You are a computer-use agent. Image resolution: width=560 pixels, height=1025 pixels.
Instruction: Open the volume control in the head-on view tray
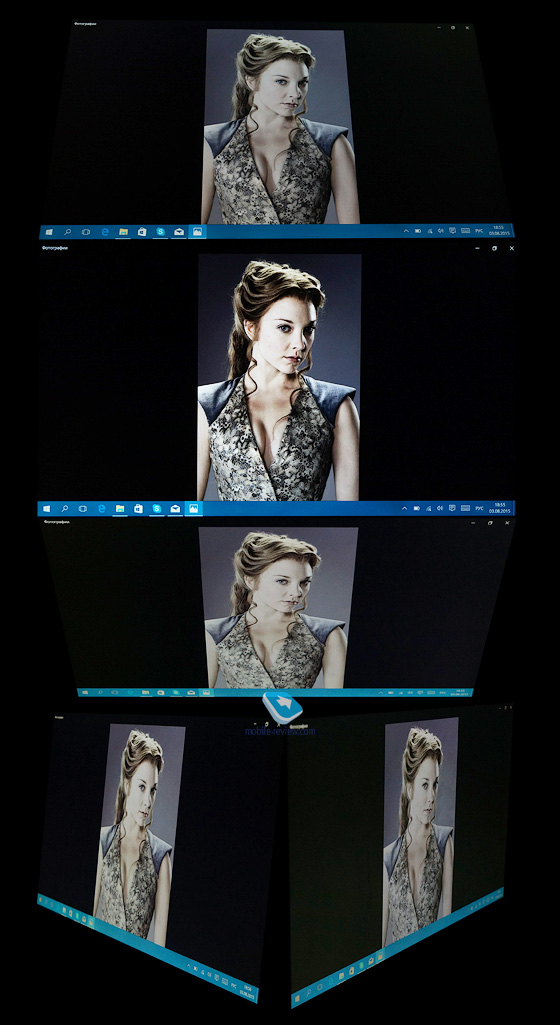pos(440,508)
